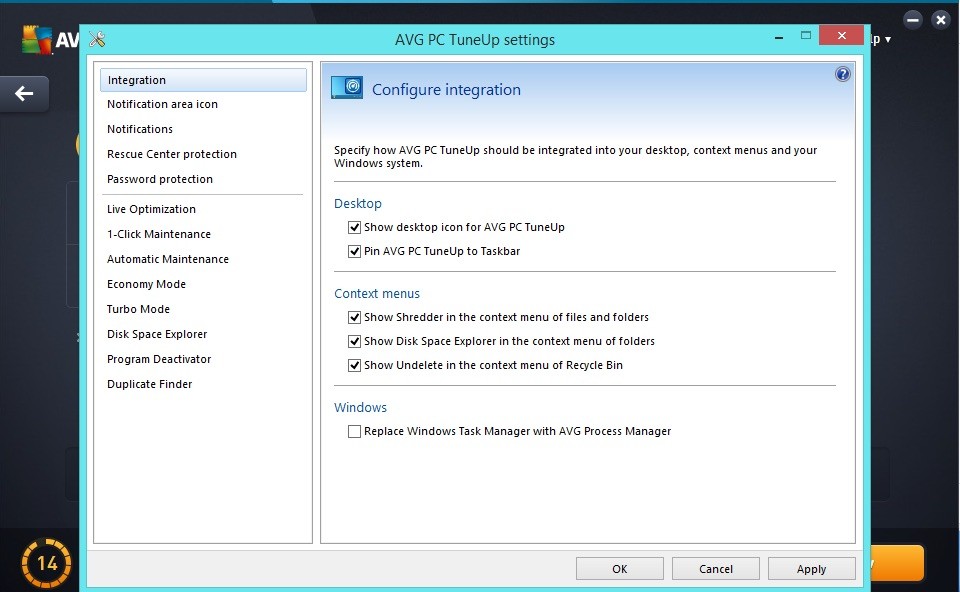Open 1-Click Maintenance settings

pyautogui.click(x=159, y=234)
